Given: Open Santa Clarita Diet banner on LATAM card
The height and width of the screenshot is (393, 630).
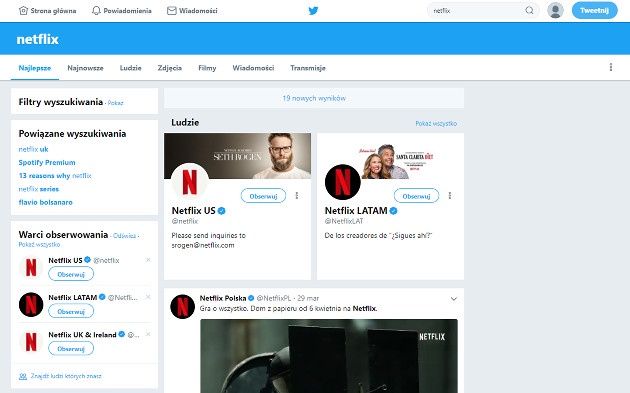Looking at the screenshot, I should pyautogui.click(x=390, y=156).
